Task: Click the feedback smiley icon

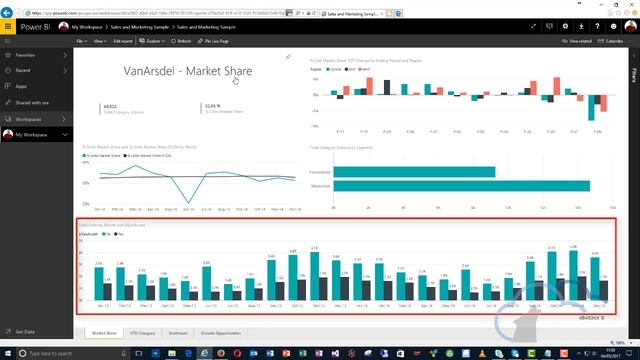Action: point(613,27)
